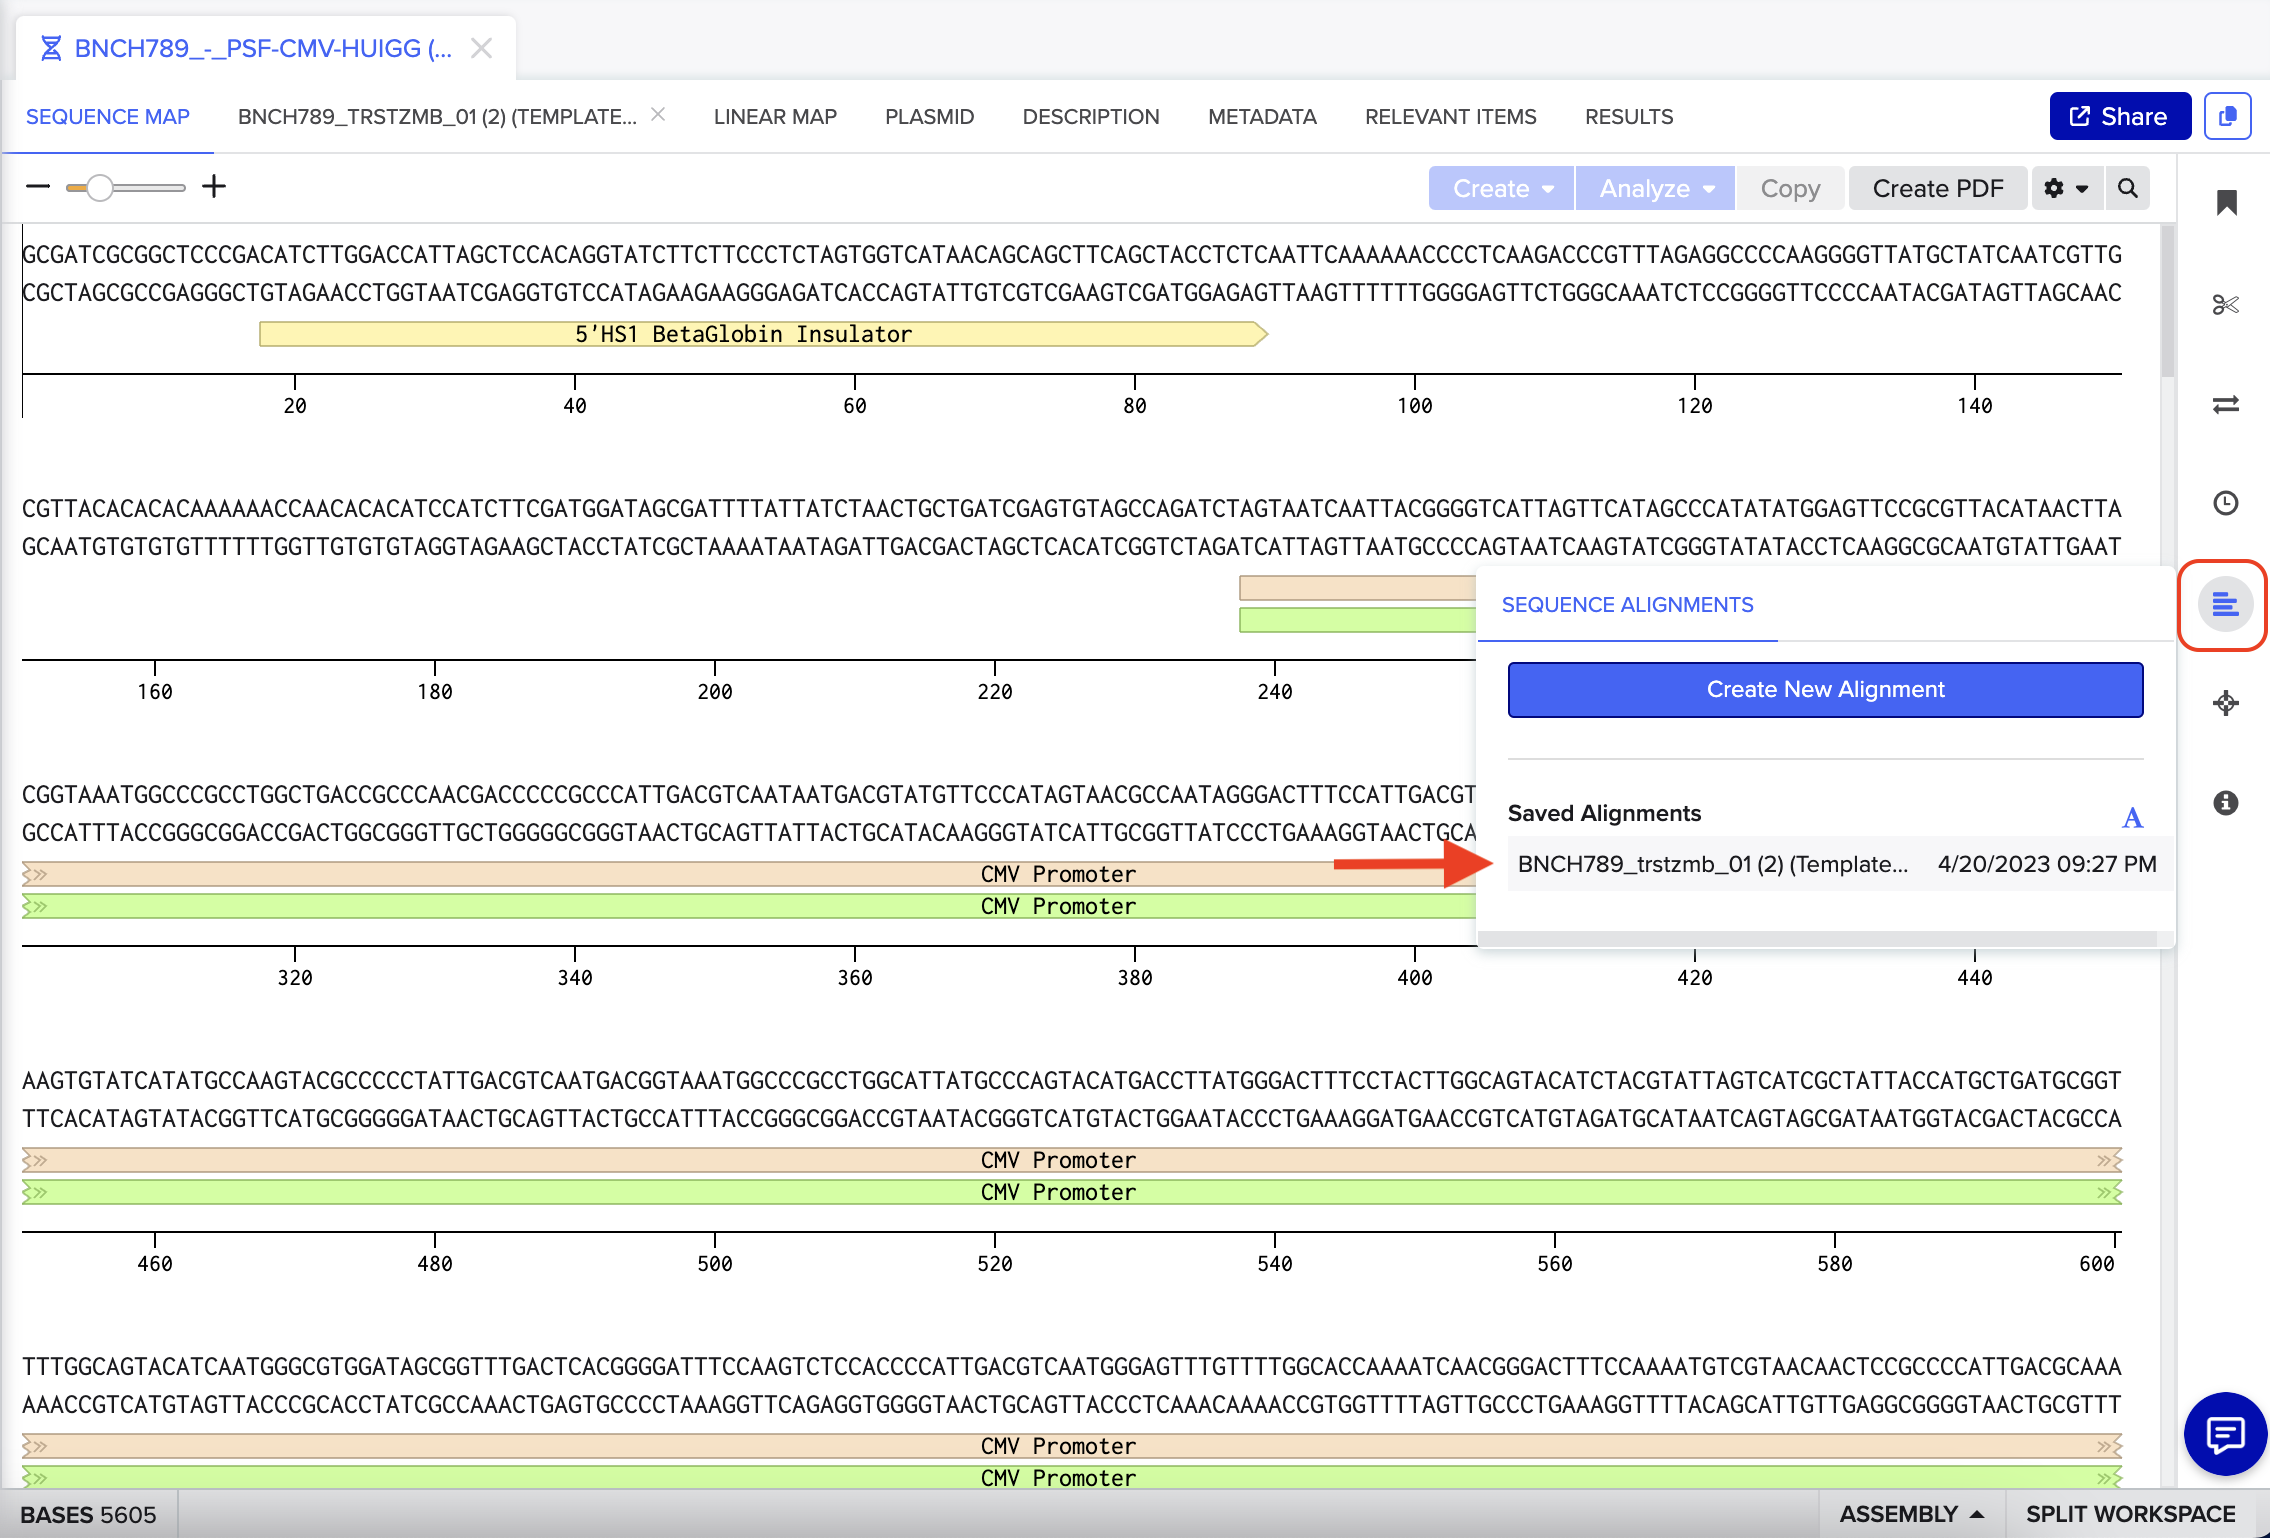Click the zoom slider handle
2270x1538 pixels.
(x=99, y=187)
